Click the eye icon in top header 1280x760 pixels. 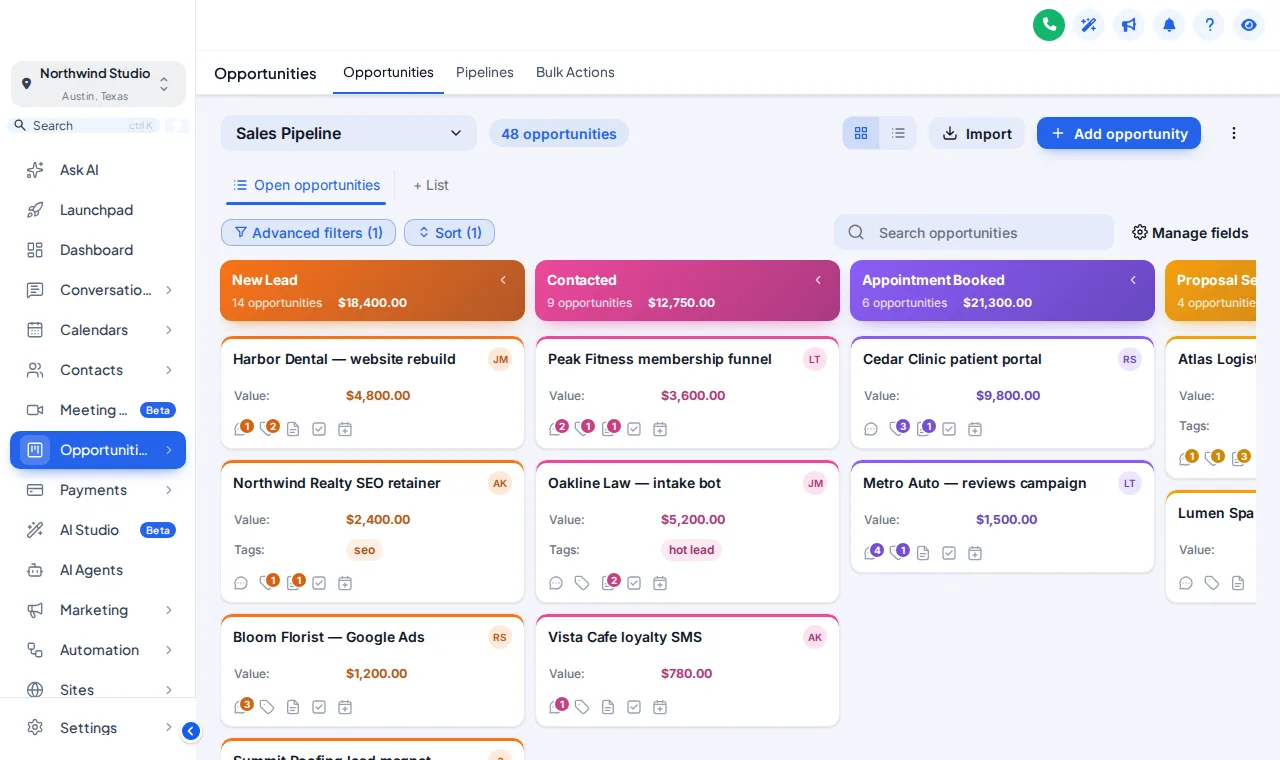[x=1249, y=25]
